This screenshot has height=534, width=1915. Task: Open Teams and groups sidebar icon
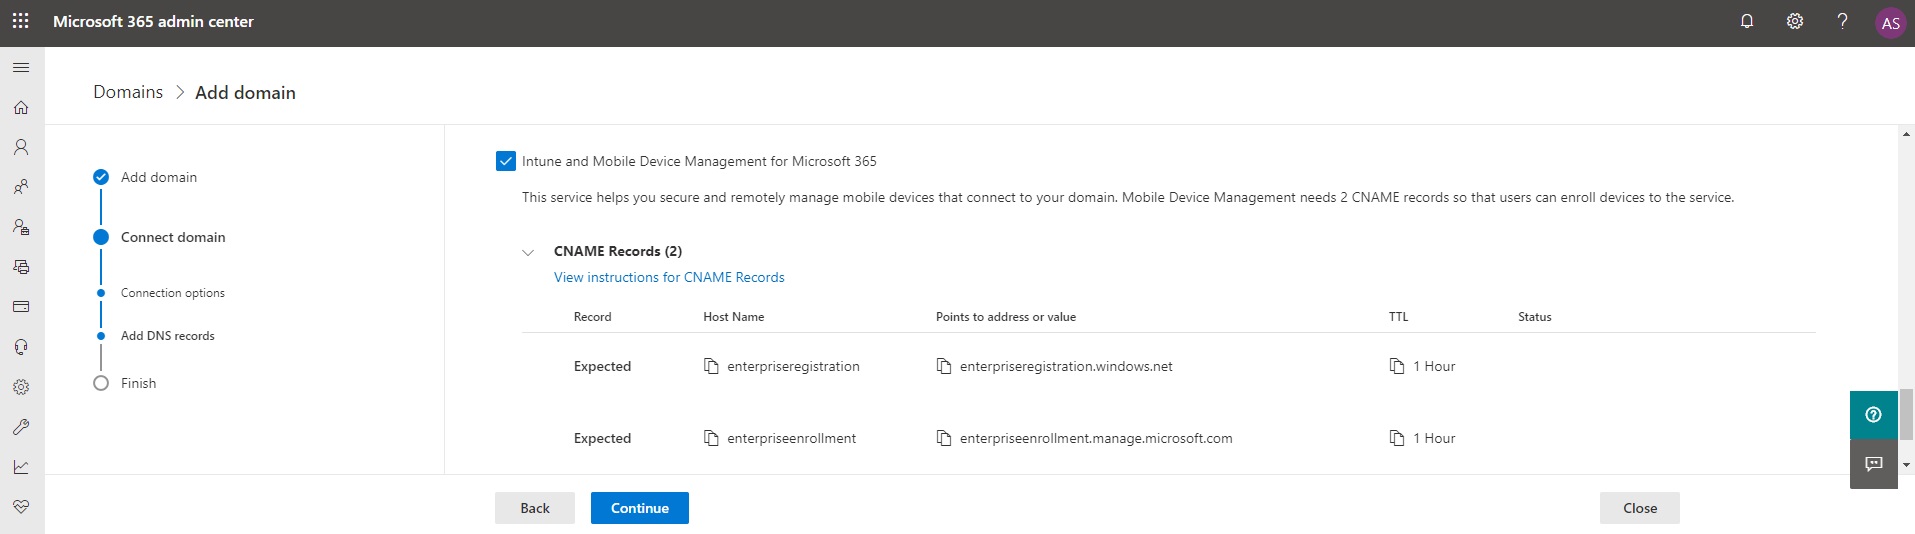21,187
